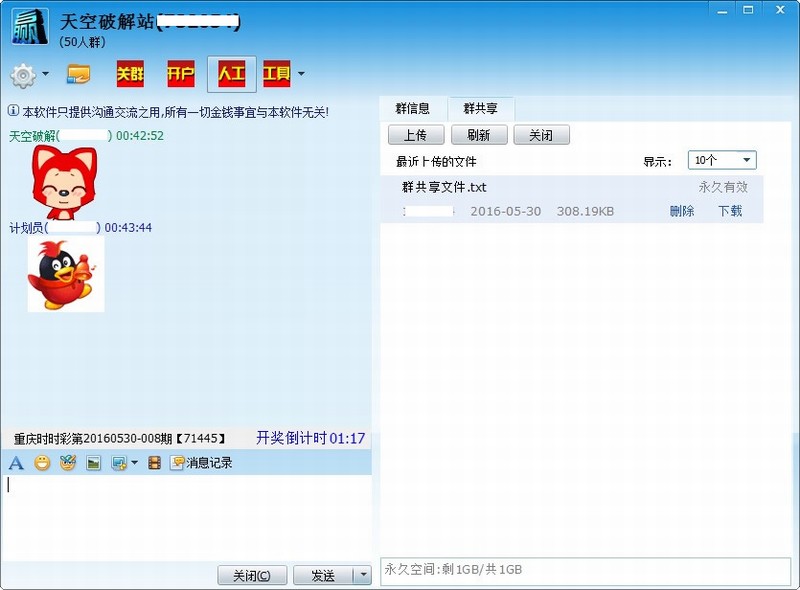Click the screen capture icon
800x590 pixels.
117,463
